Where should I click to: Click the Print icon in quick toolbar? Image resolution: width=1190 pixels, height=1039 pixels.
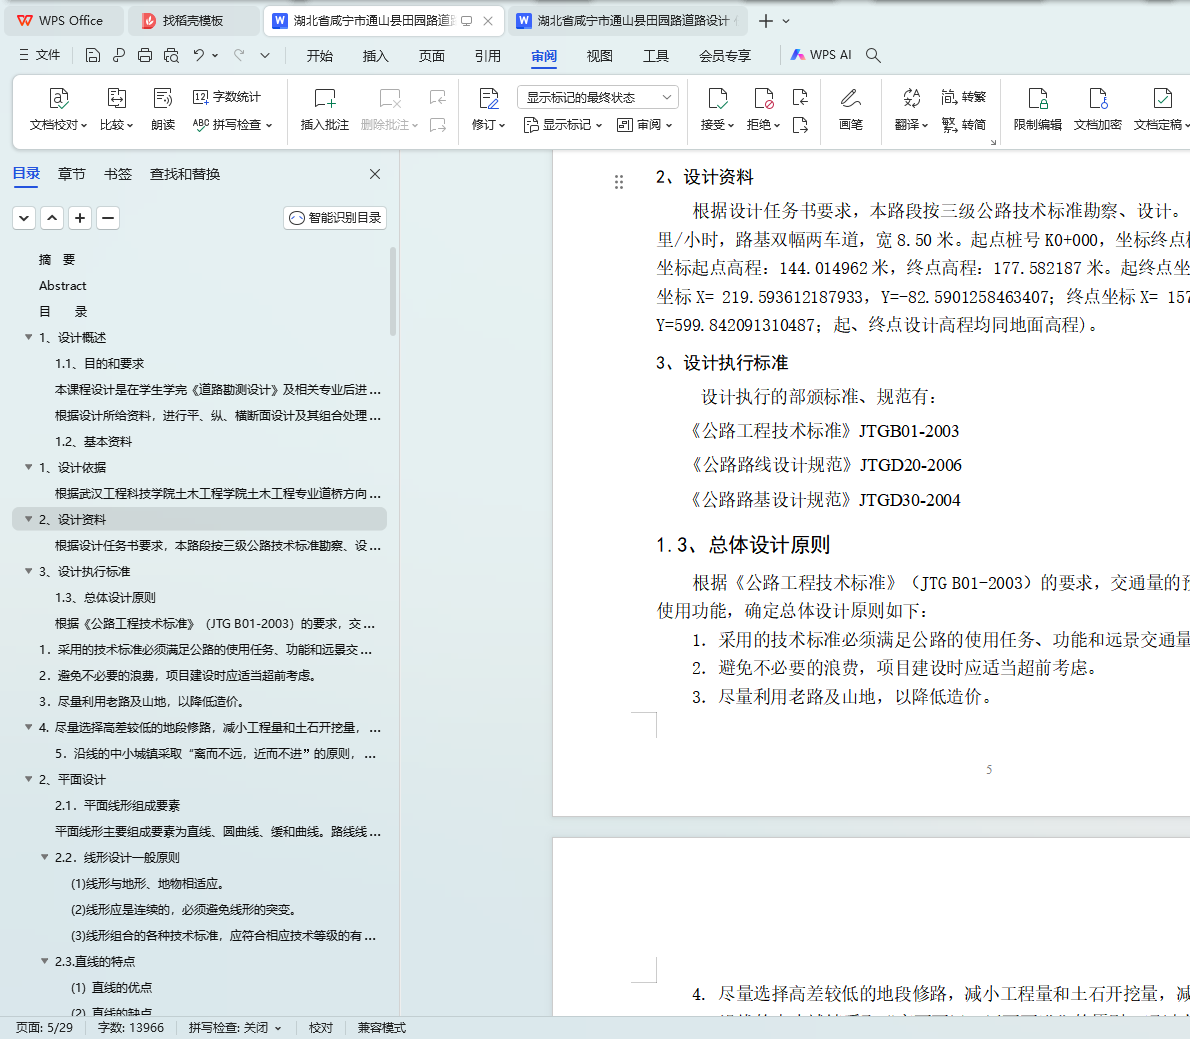[x=145, y=55]
